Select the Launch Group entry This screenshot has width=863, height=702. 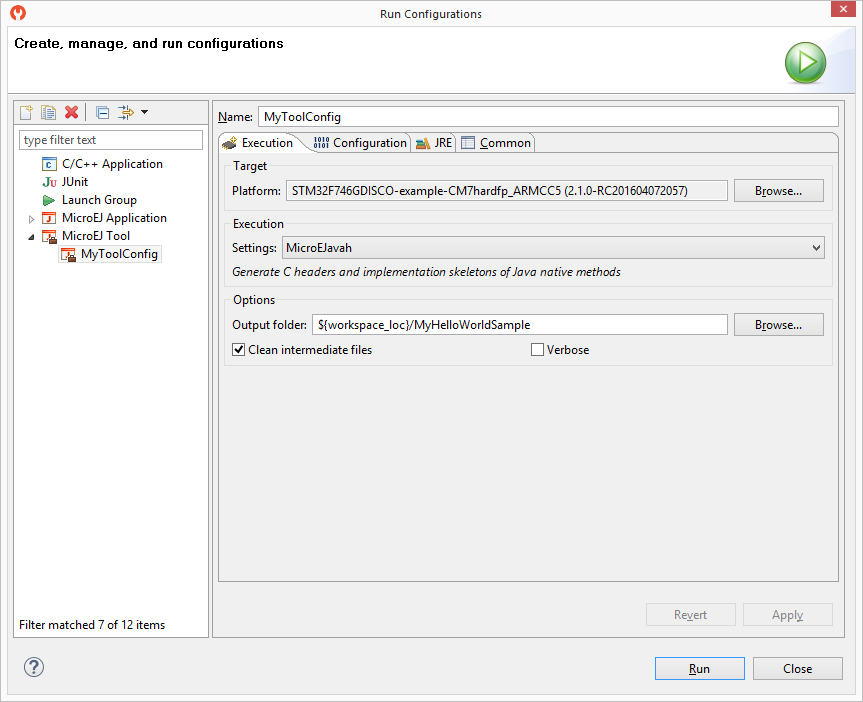coord(99,200)
